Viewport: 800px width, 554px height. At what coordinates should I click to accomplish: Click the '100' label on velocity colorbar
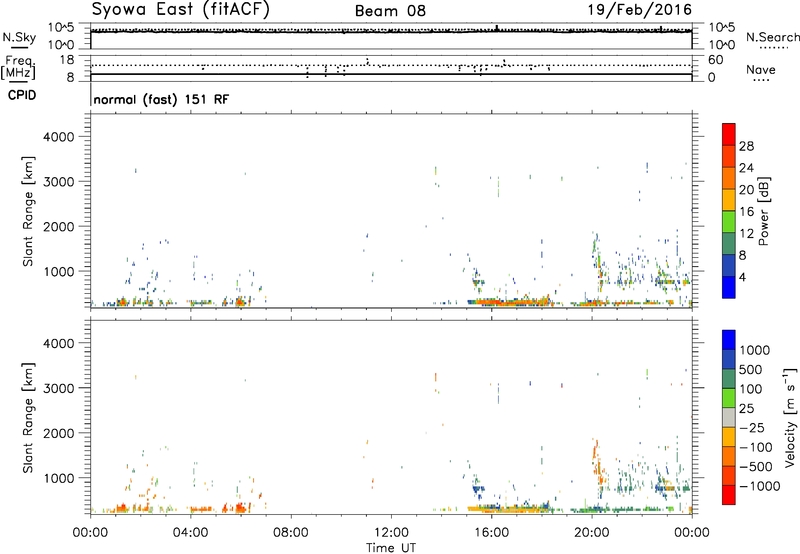pyautogui.click(x=751, y=389)
